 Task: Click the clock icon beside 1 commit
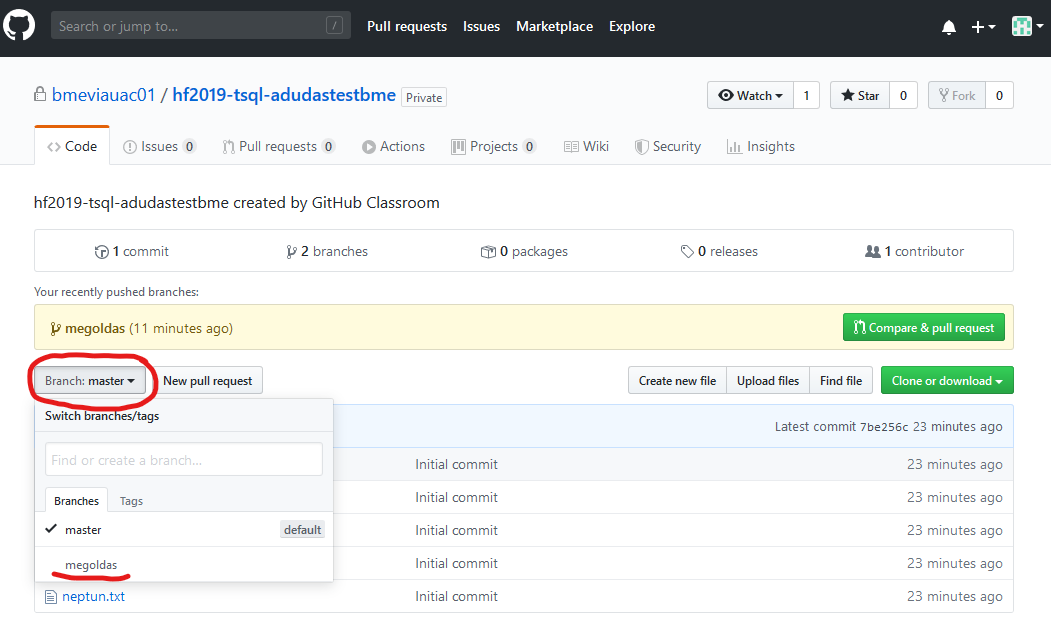101,251
